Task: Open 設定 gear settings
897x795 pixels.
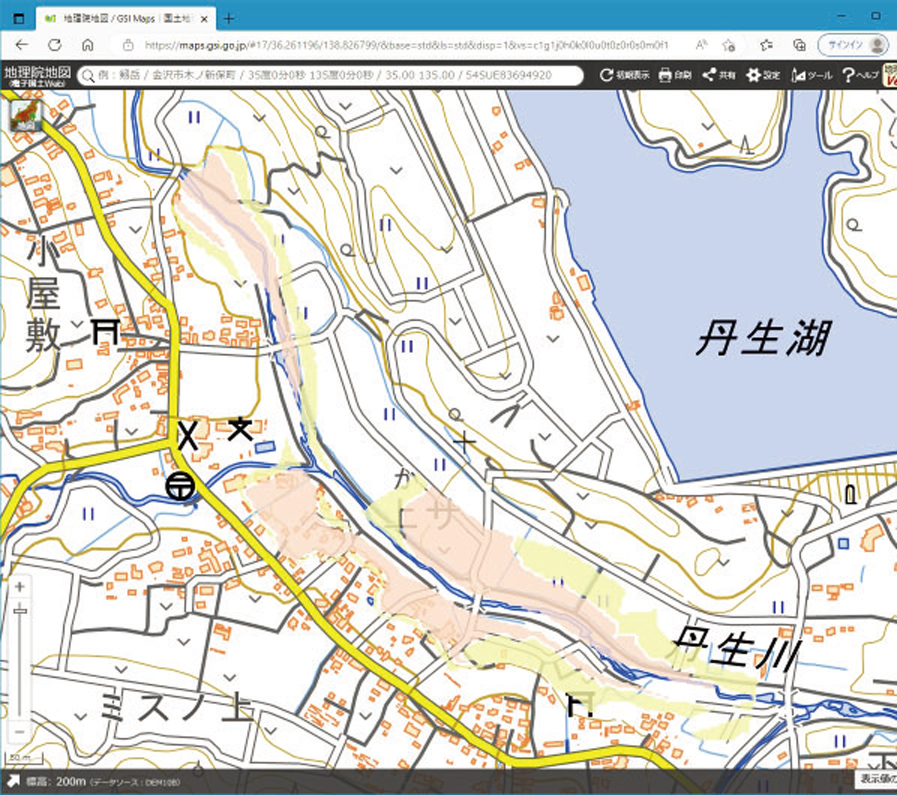Action: click(763, 75)
